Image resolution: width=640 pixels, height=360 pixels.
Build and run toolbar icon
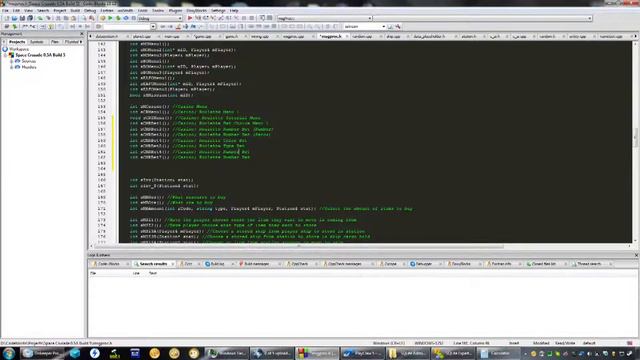pos(118,18)
